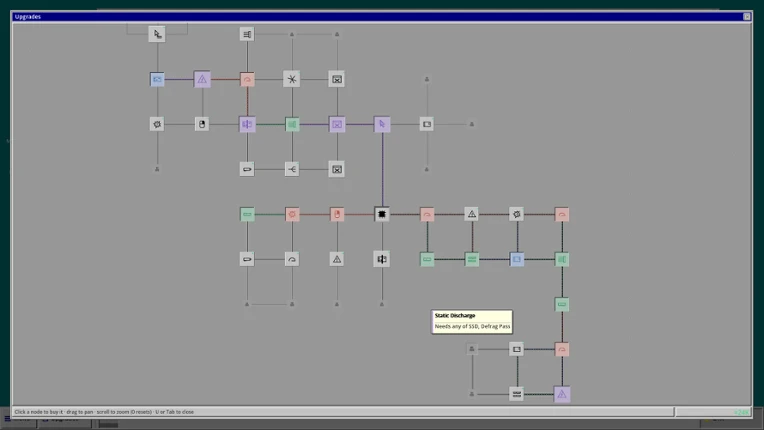
Task: Select the gray arc gauge node
Action: tap(292, 259)
